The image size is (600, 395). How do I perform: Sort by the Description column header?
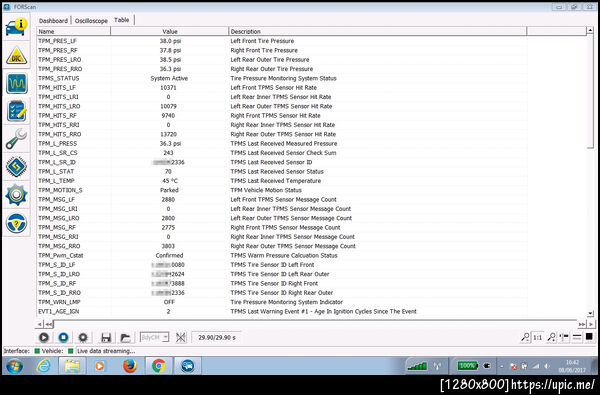[378, 31]
